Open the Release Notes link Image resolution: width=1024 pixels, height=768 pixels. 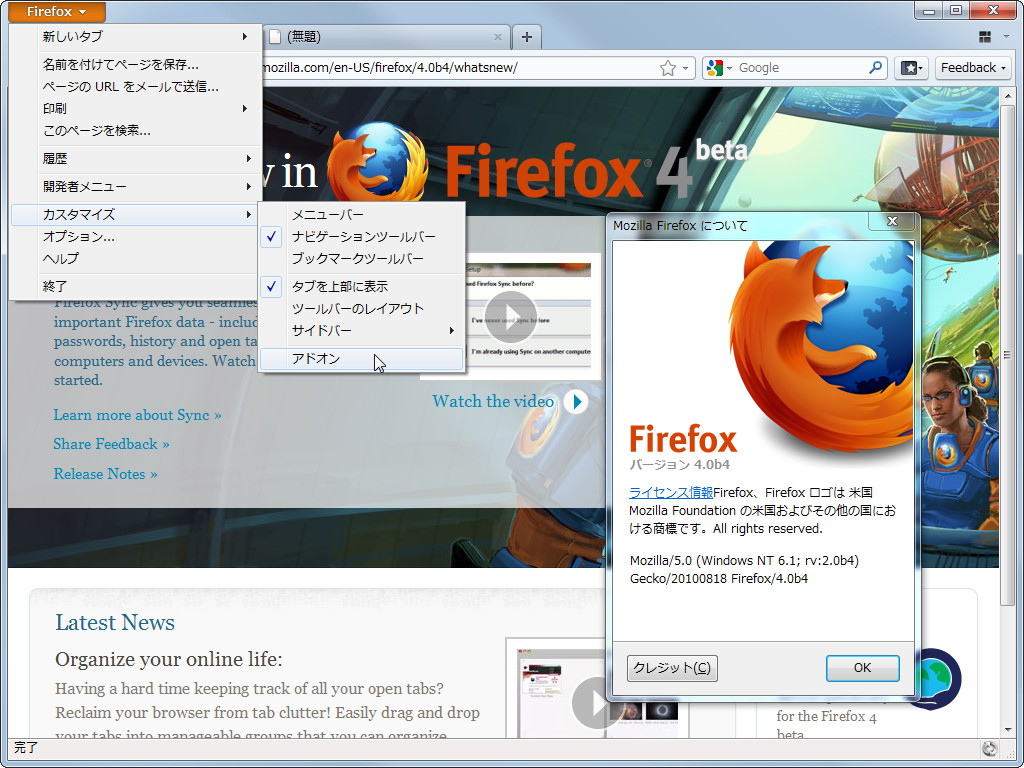(x=105, y=473)
